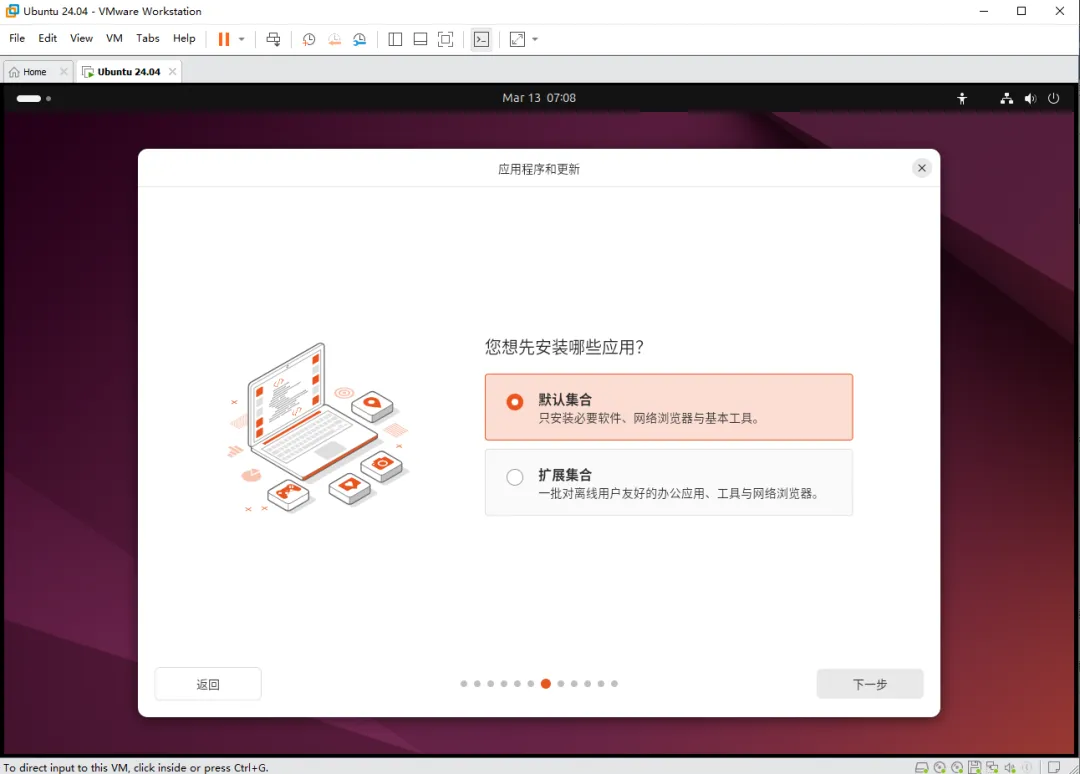Image resolution: width=1080 pixels, height=774 pixels.
Task: Open the clock showing Mar 13 07:08
Action: coord(539,98)
